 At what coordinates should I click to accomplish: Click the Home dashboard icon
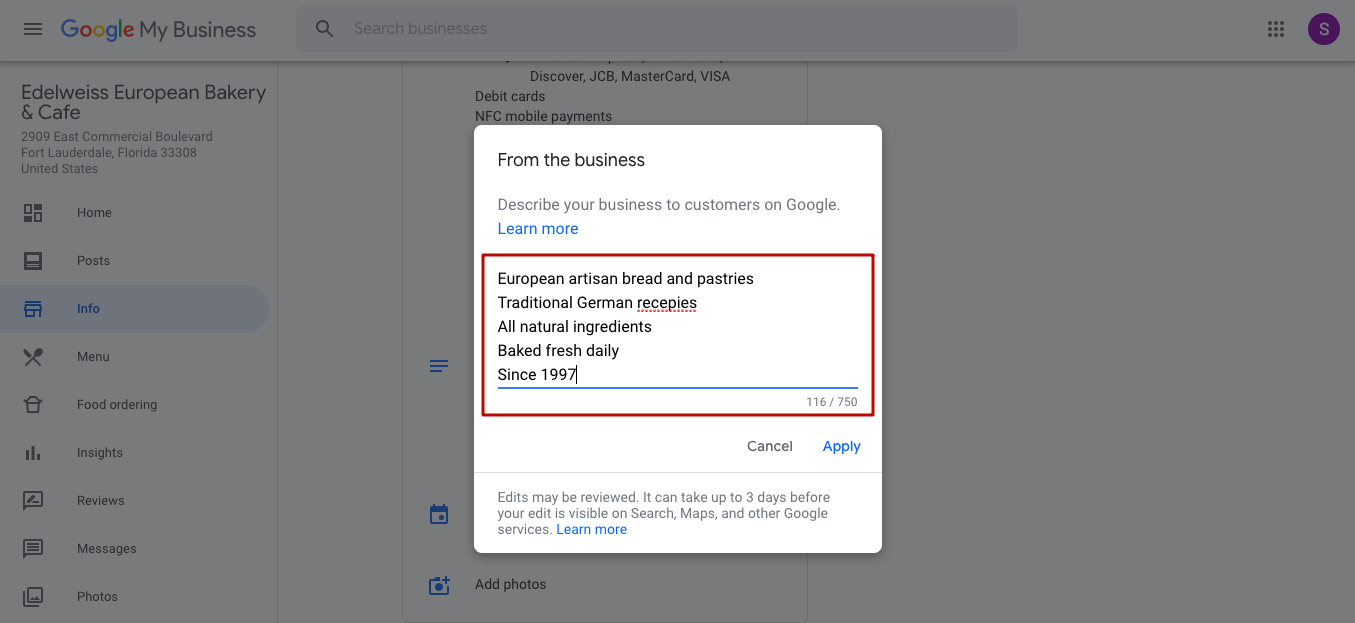[x=33, y=213]
